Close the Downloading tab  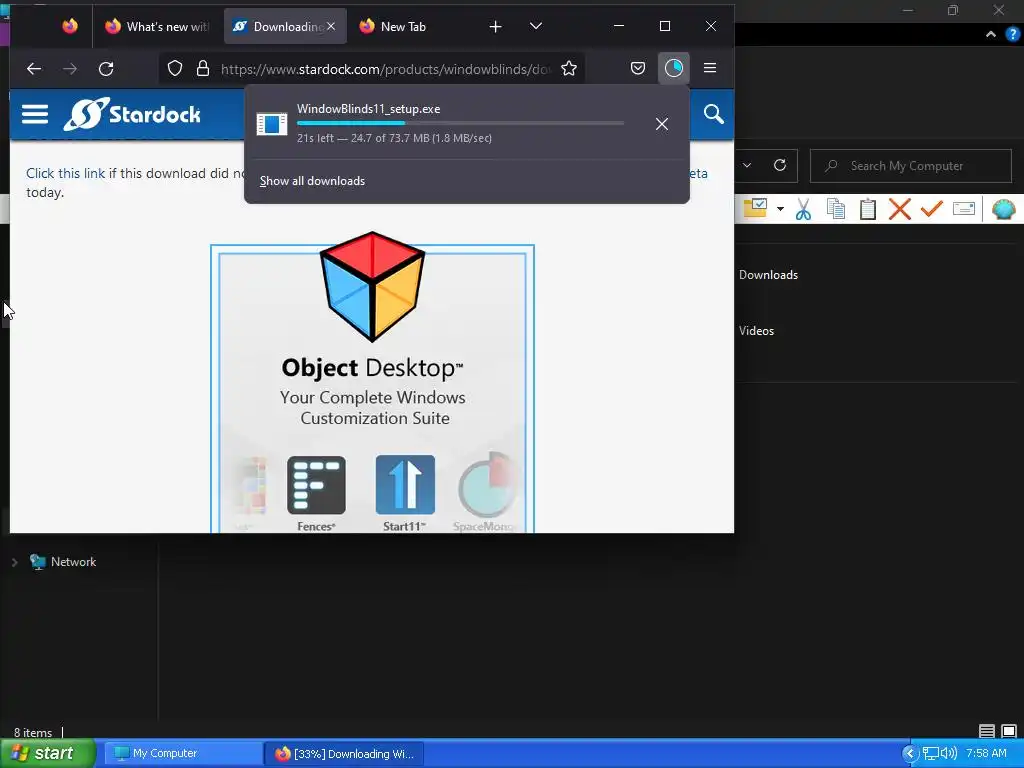[331, 26]
